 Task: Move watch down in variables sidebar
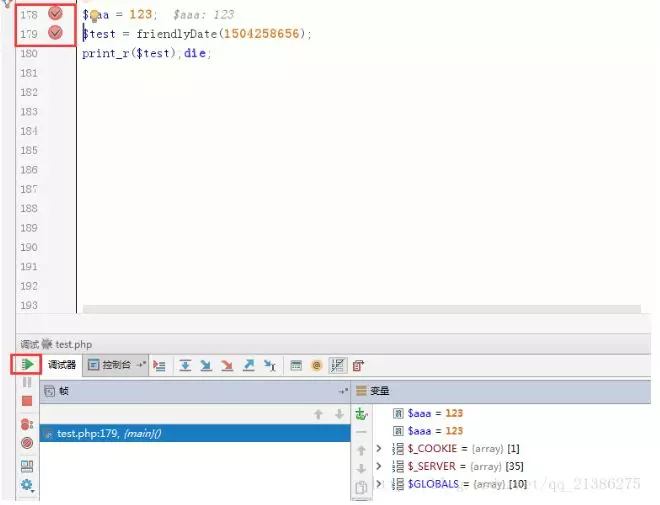coord(361,468)
